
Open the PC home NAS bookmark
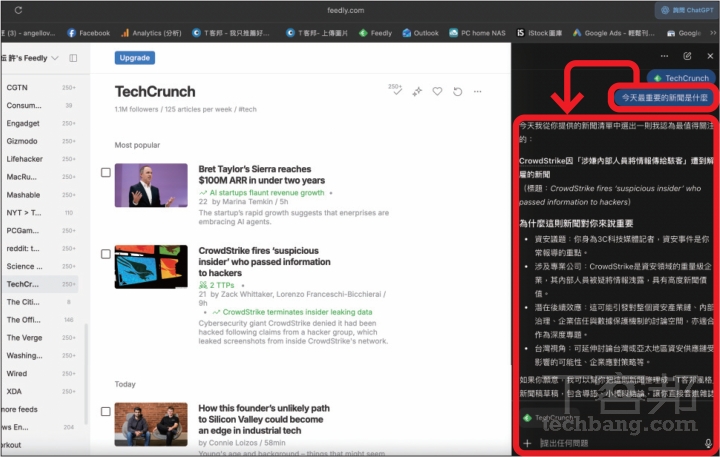click(x=478, y=33)
